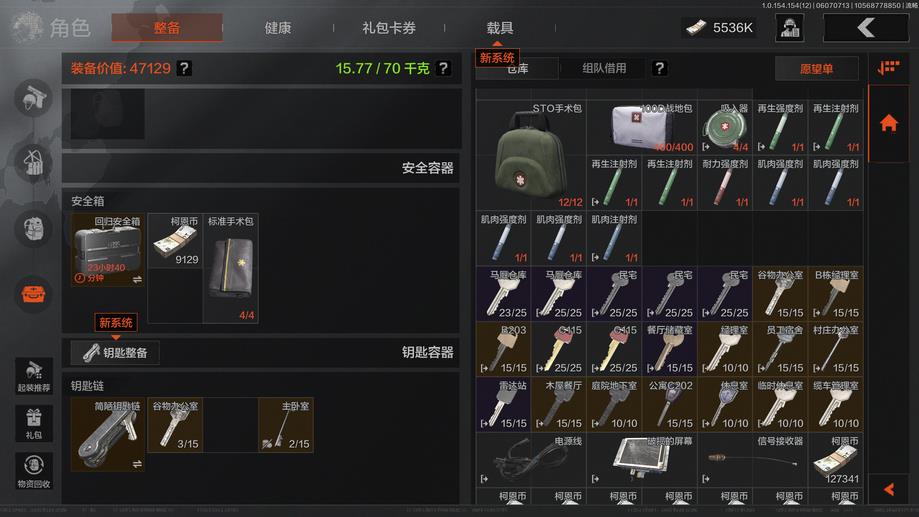Switch to the 组队借用 tab

point(604,68)
